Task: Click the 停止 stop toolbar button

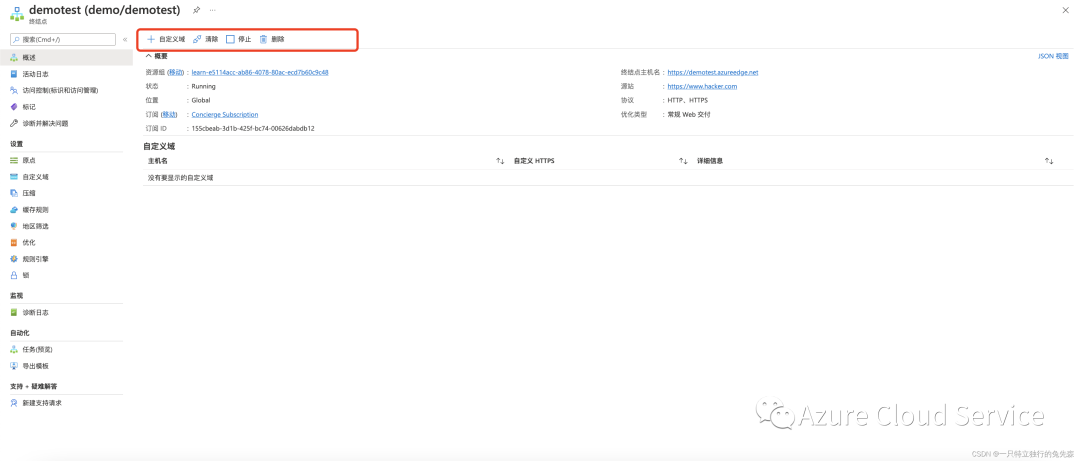Action: coord(238,39)
